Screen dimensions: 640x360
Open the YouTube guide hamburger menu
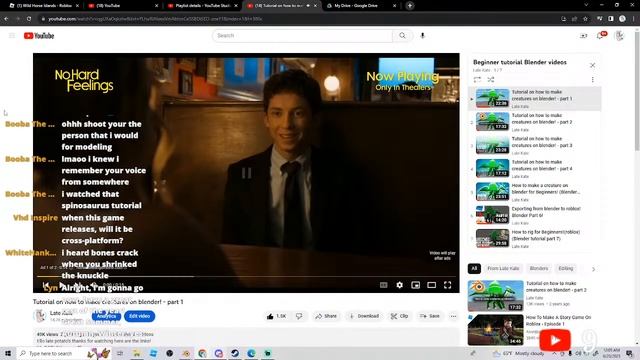12,36
